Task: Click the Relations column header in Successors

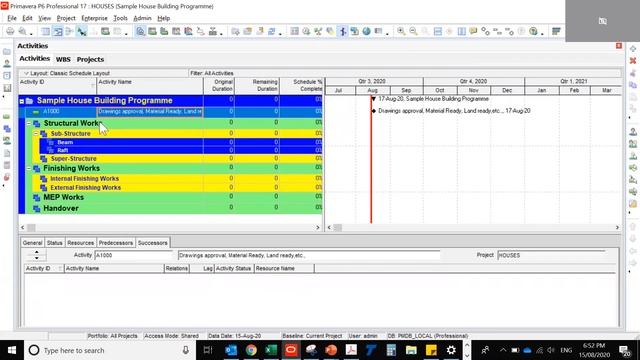Action: [x=176, y=269]
